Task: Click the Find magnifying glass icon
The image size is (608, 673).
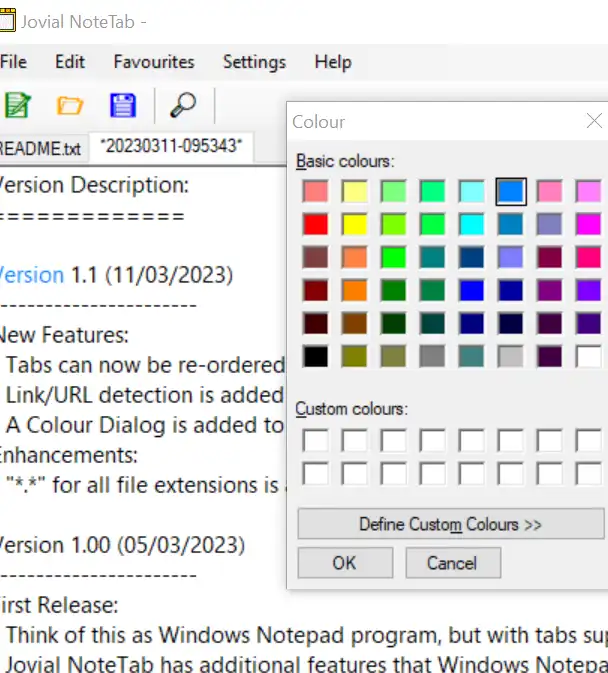Action: pos(183,105)
